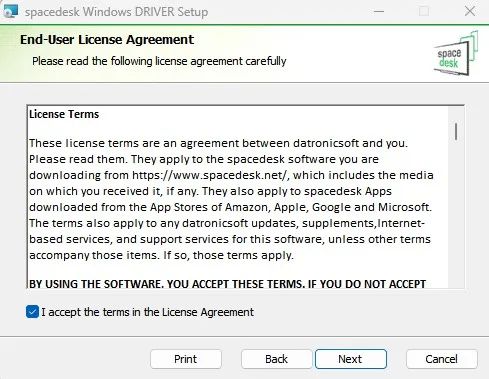Image resolution: width=489 pixels, height=379 pixels.
Task: Click the window title 'spacedesk Windows DRIVER Setup'
Action: pos(116,12)
